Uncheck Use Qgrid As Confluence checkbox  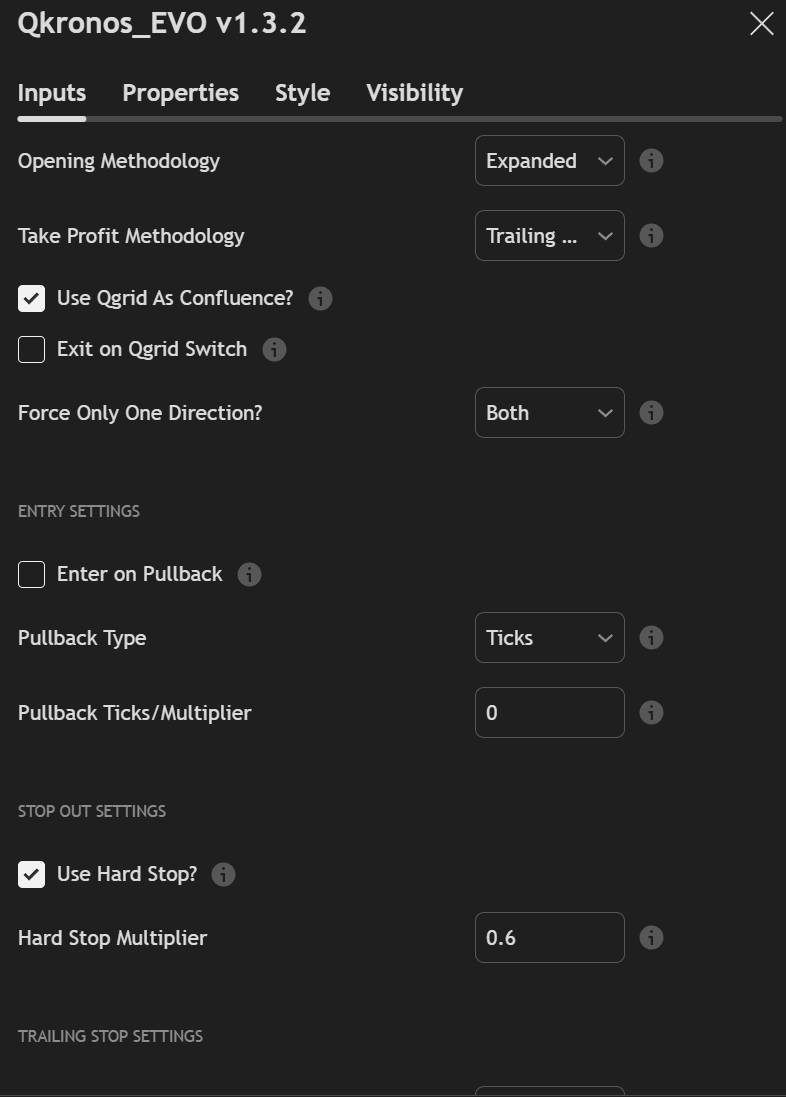32,298
